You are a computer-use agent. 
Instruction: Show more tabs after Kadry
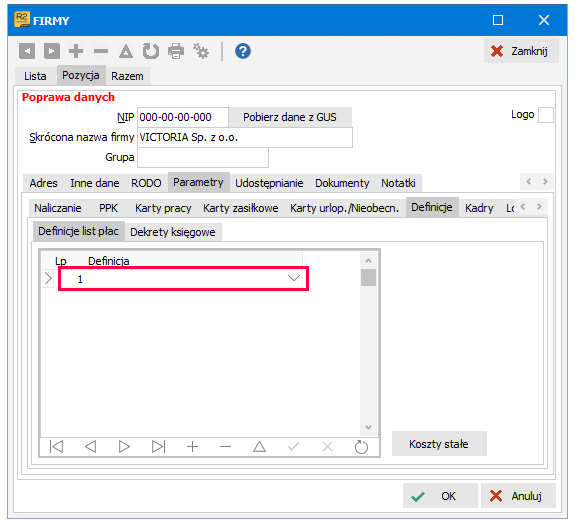pos(539,206)
